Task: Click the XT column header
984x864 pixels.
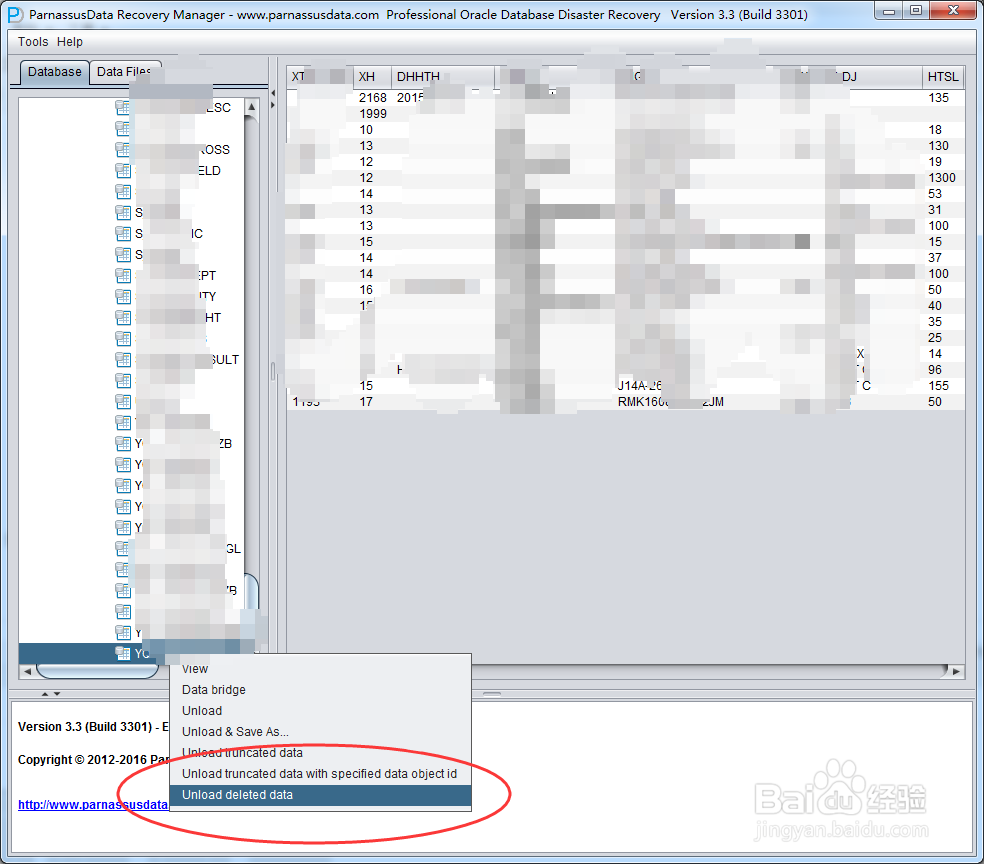Action: click(x=320, y=77)
